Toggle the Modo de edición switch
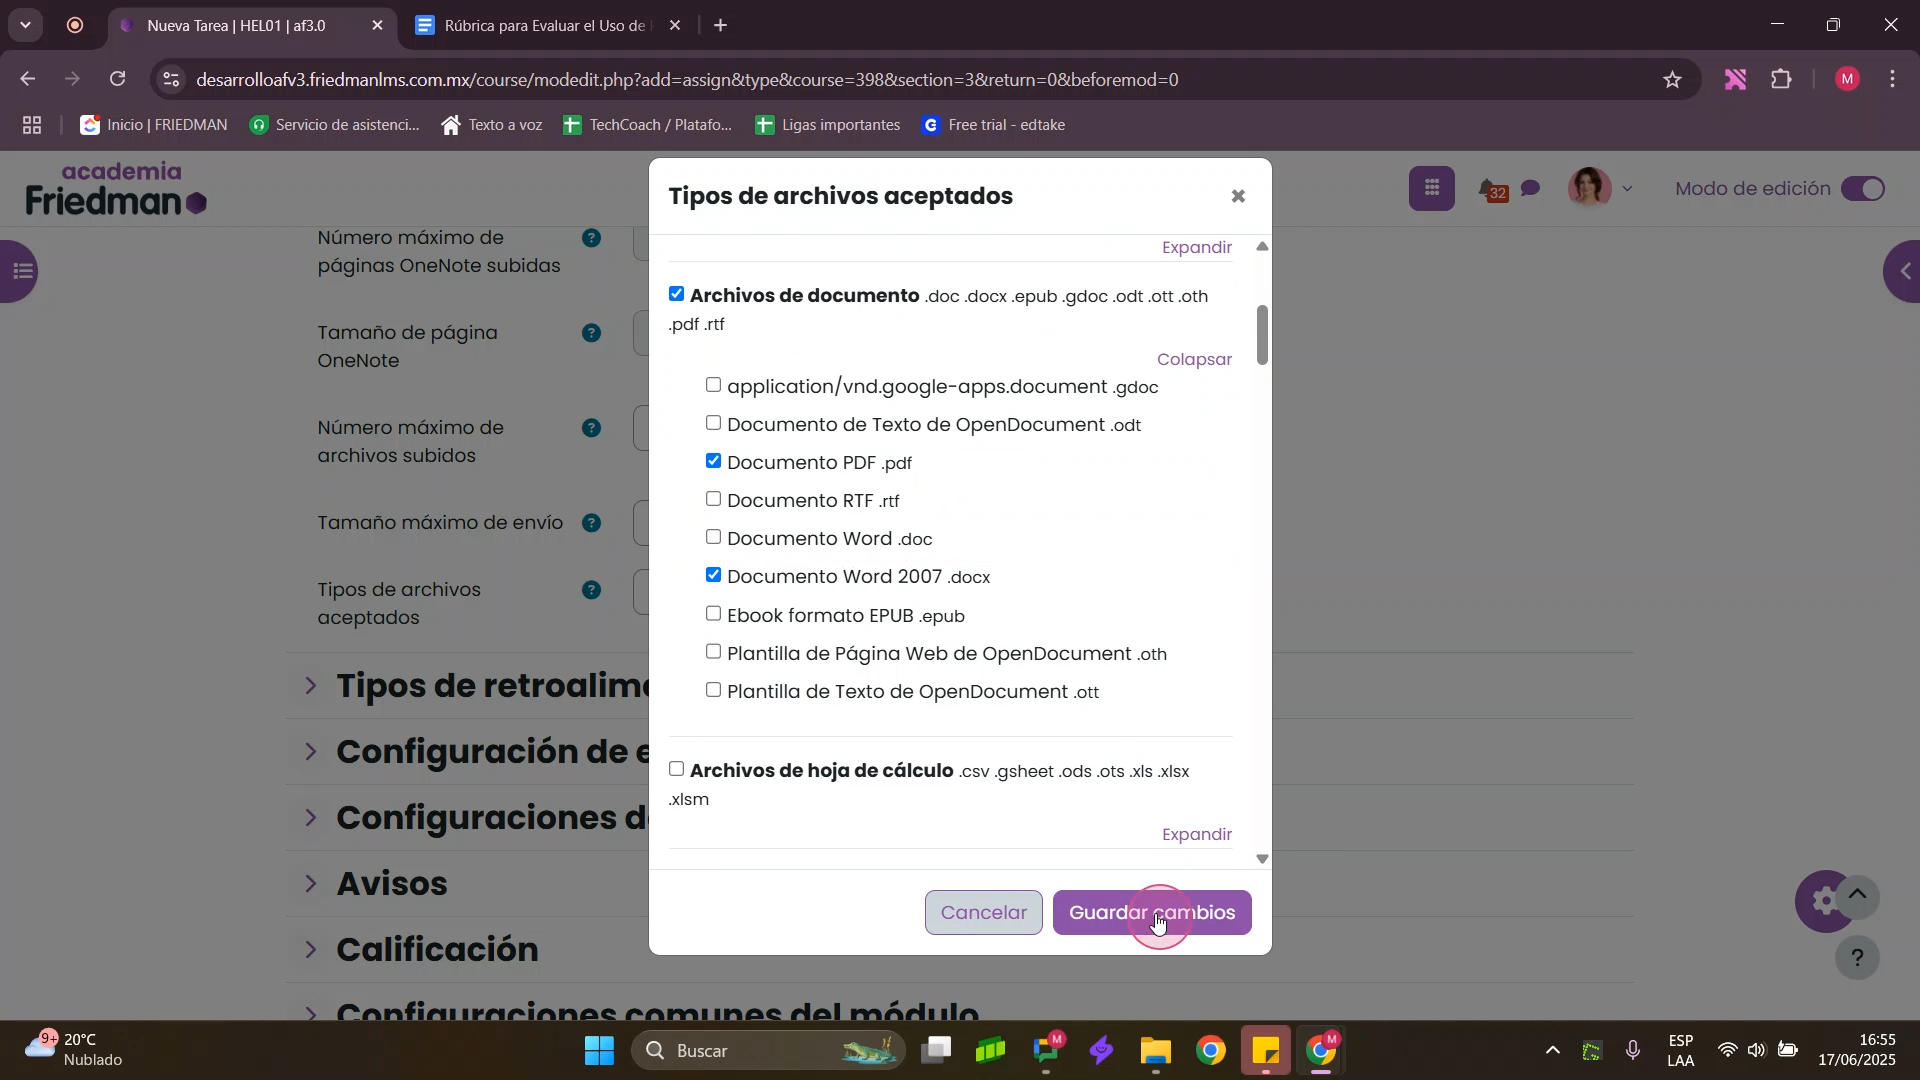This screenshot has width=1920, height=1080. (x=1863, y=189)
